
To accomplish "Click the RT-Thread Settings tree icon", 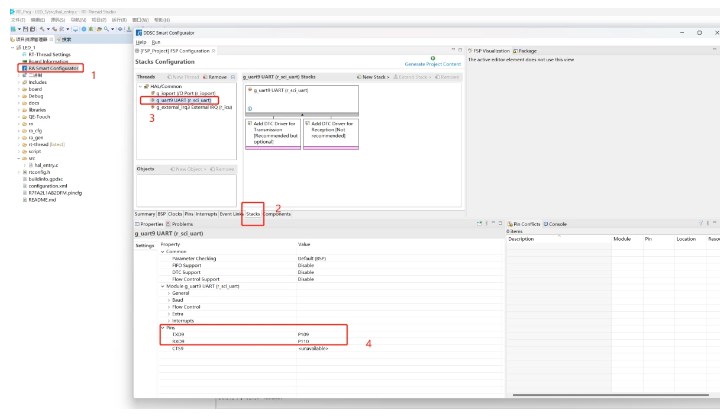I will point(25,55).
